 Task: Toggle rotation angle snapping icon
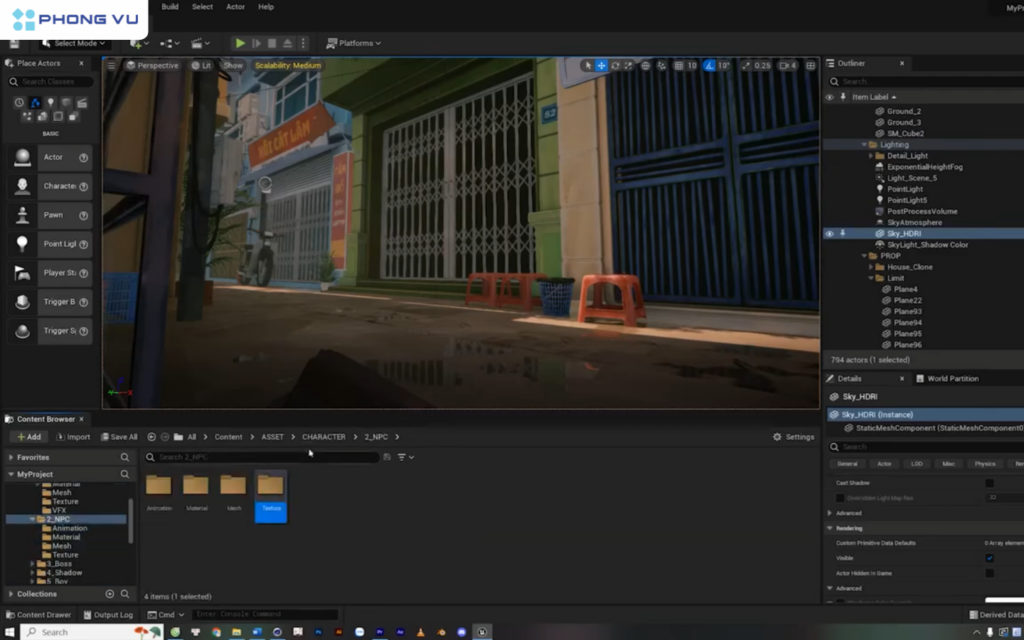[710, 65]
